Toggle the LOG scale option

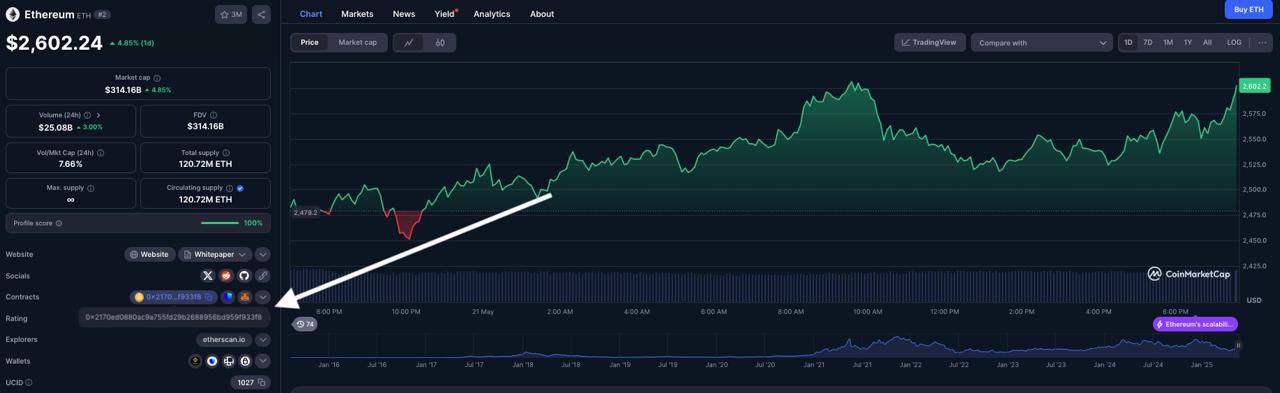click(1234, 42)
